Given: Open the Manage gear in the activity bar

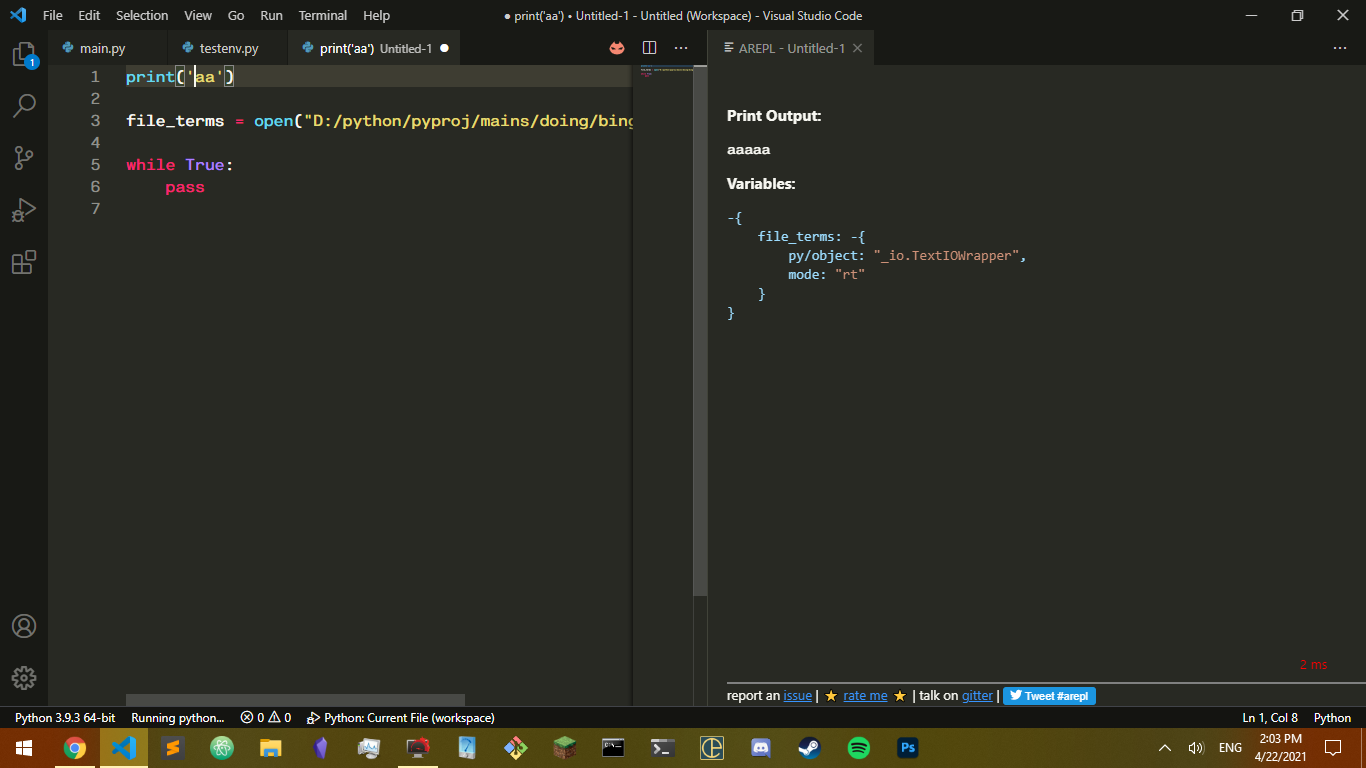Looking at the screenshot, I should tap(25, 677).
